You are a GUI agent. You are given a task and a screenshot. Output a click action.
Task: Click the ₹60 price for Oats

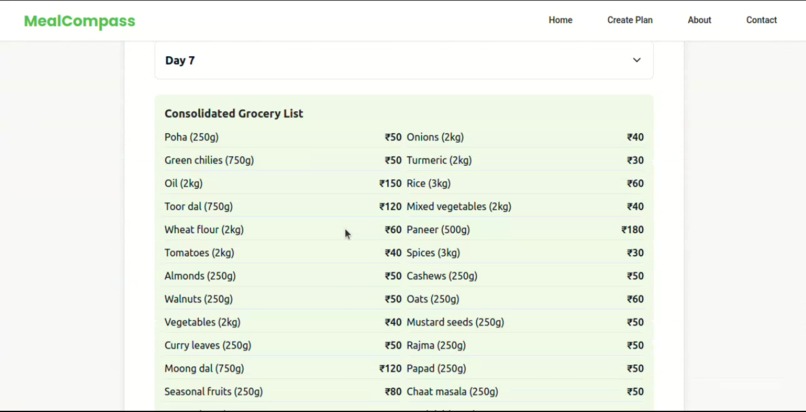click(x=635, y=299)
